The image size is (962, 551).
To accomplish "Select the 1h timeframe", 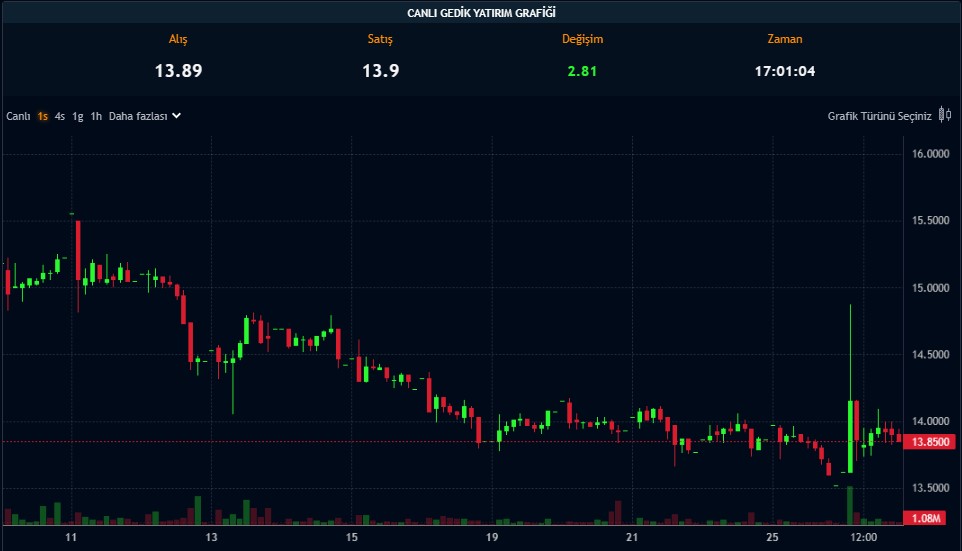I will (96, 116).
